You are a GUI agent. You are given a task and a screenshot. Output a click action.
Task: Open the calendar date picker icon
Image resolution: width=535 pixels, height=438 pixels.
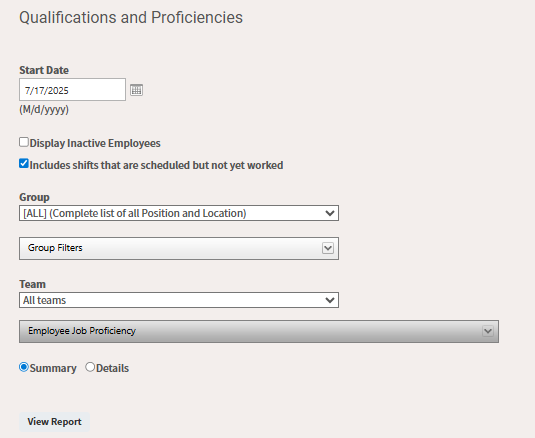(x=136, y=90)
